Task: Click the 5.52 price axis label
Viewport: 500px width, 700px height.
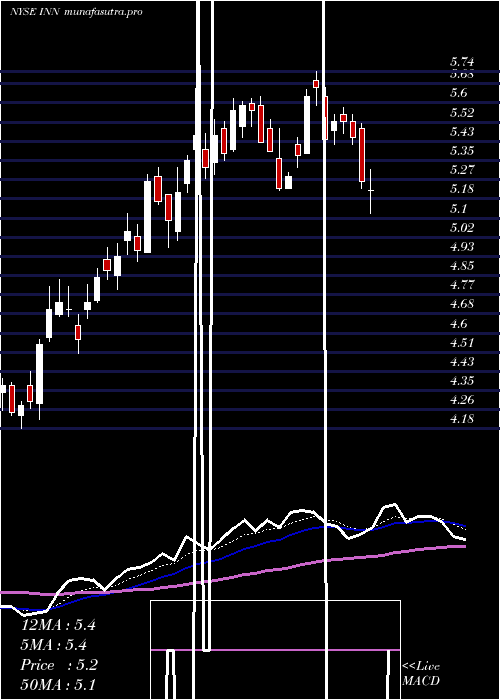Action: click(462, 112)
